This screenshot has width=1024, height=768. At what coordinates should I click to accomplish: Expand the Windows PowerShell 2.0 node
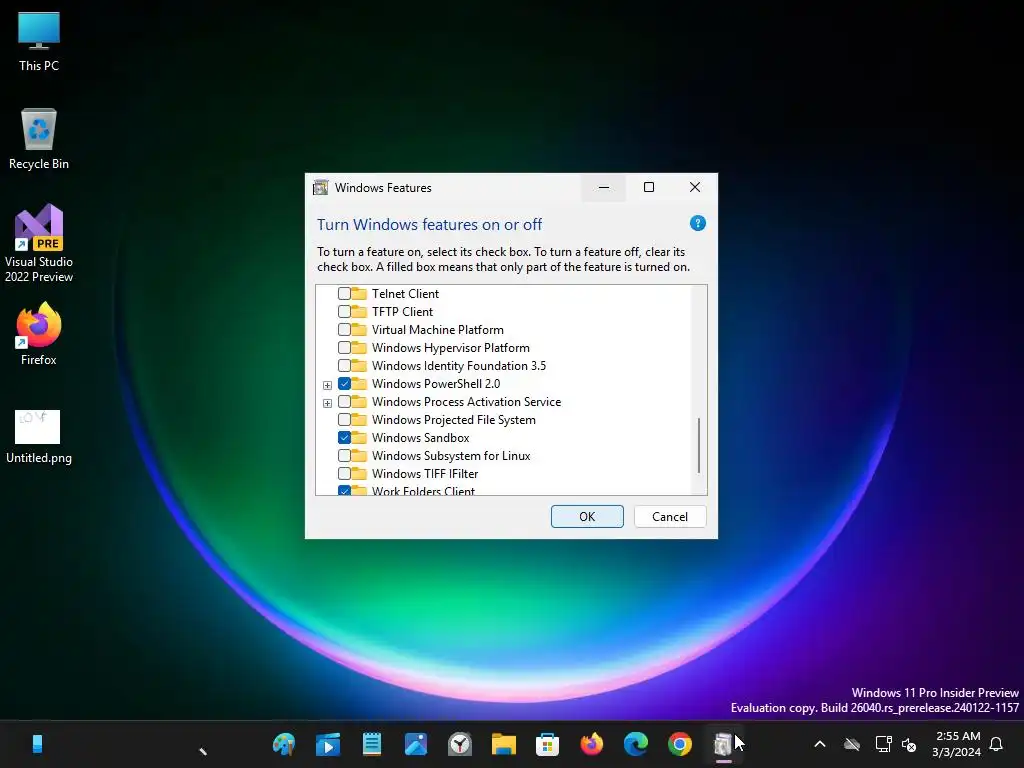[327, 385]
